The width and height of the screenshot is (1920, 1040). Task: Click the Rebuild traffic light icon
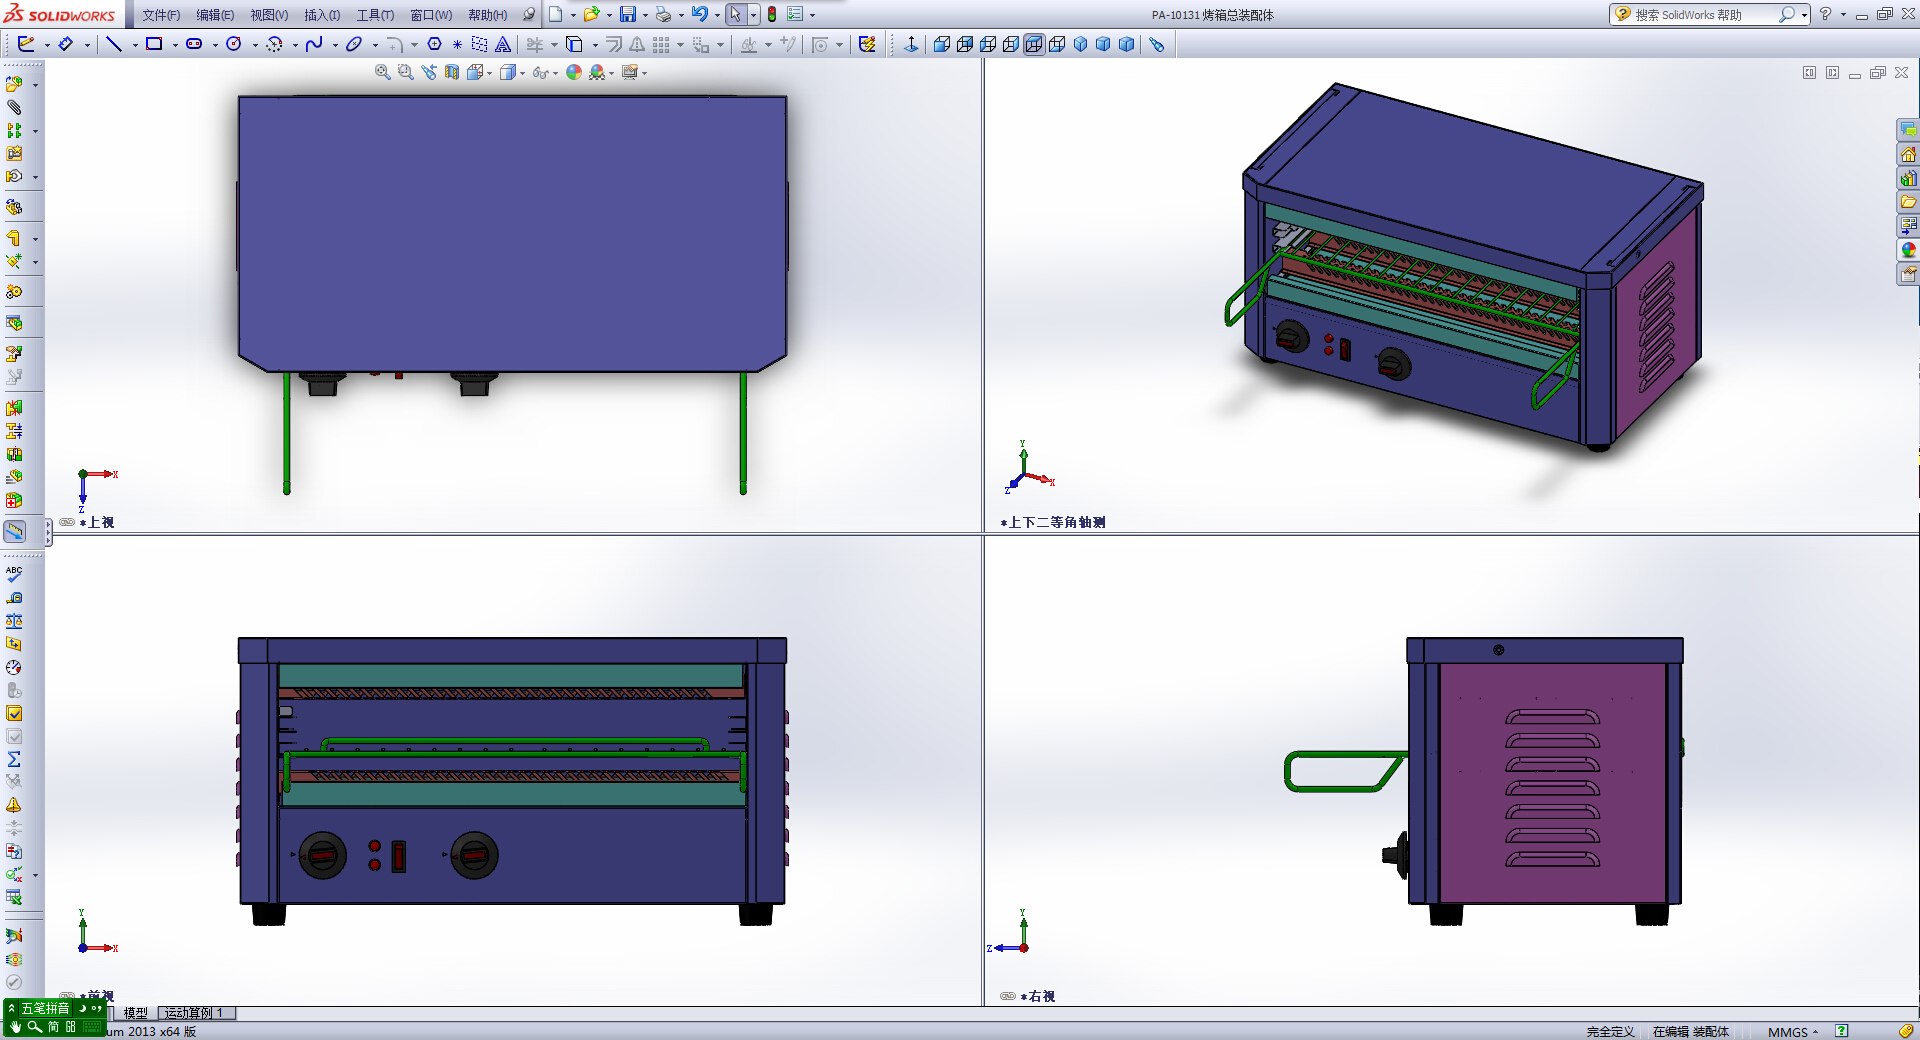(772, 14)
